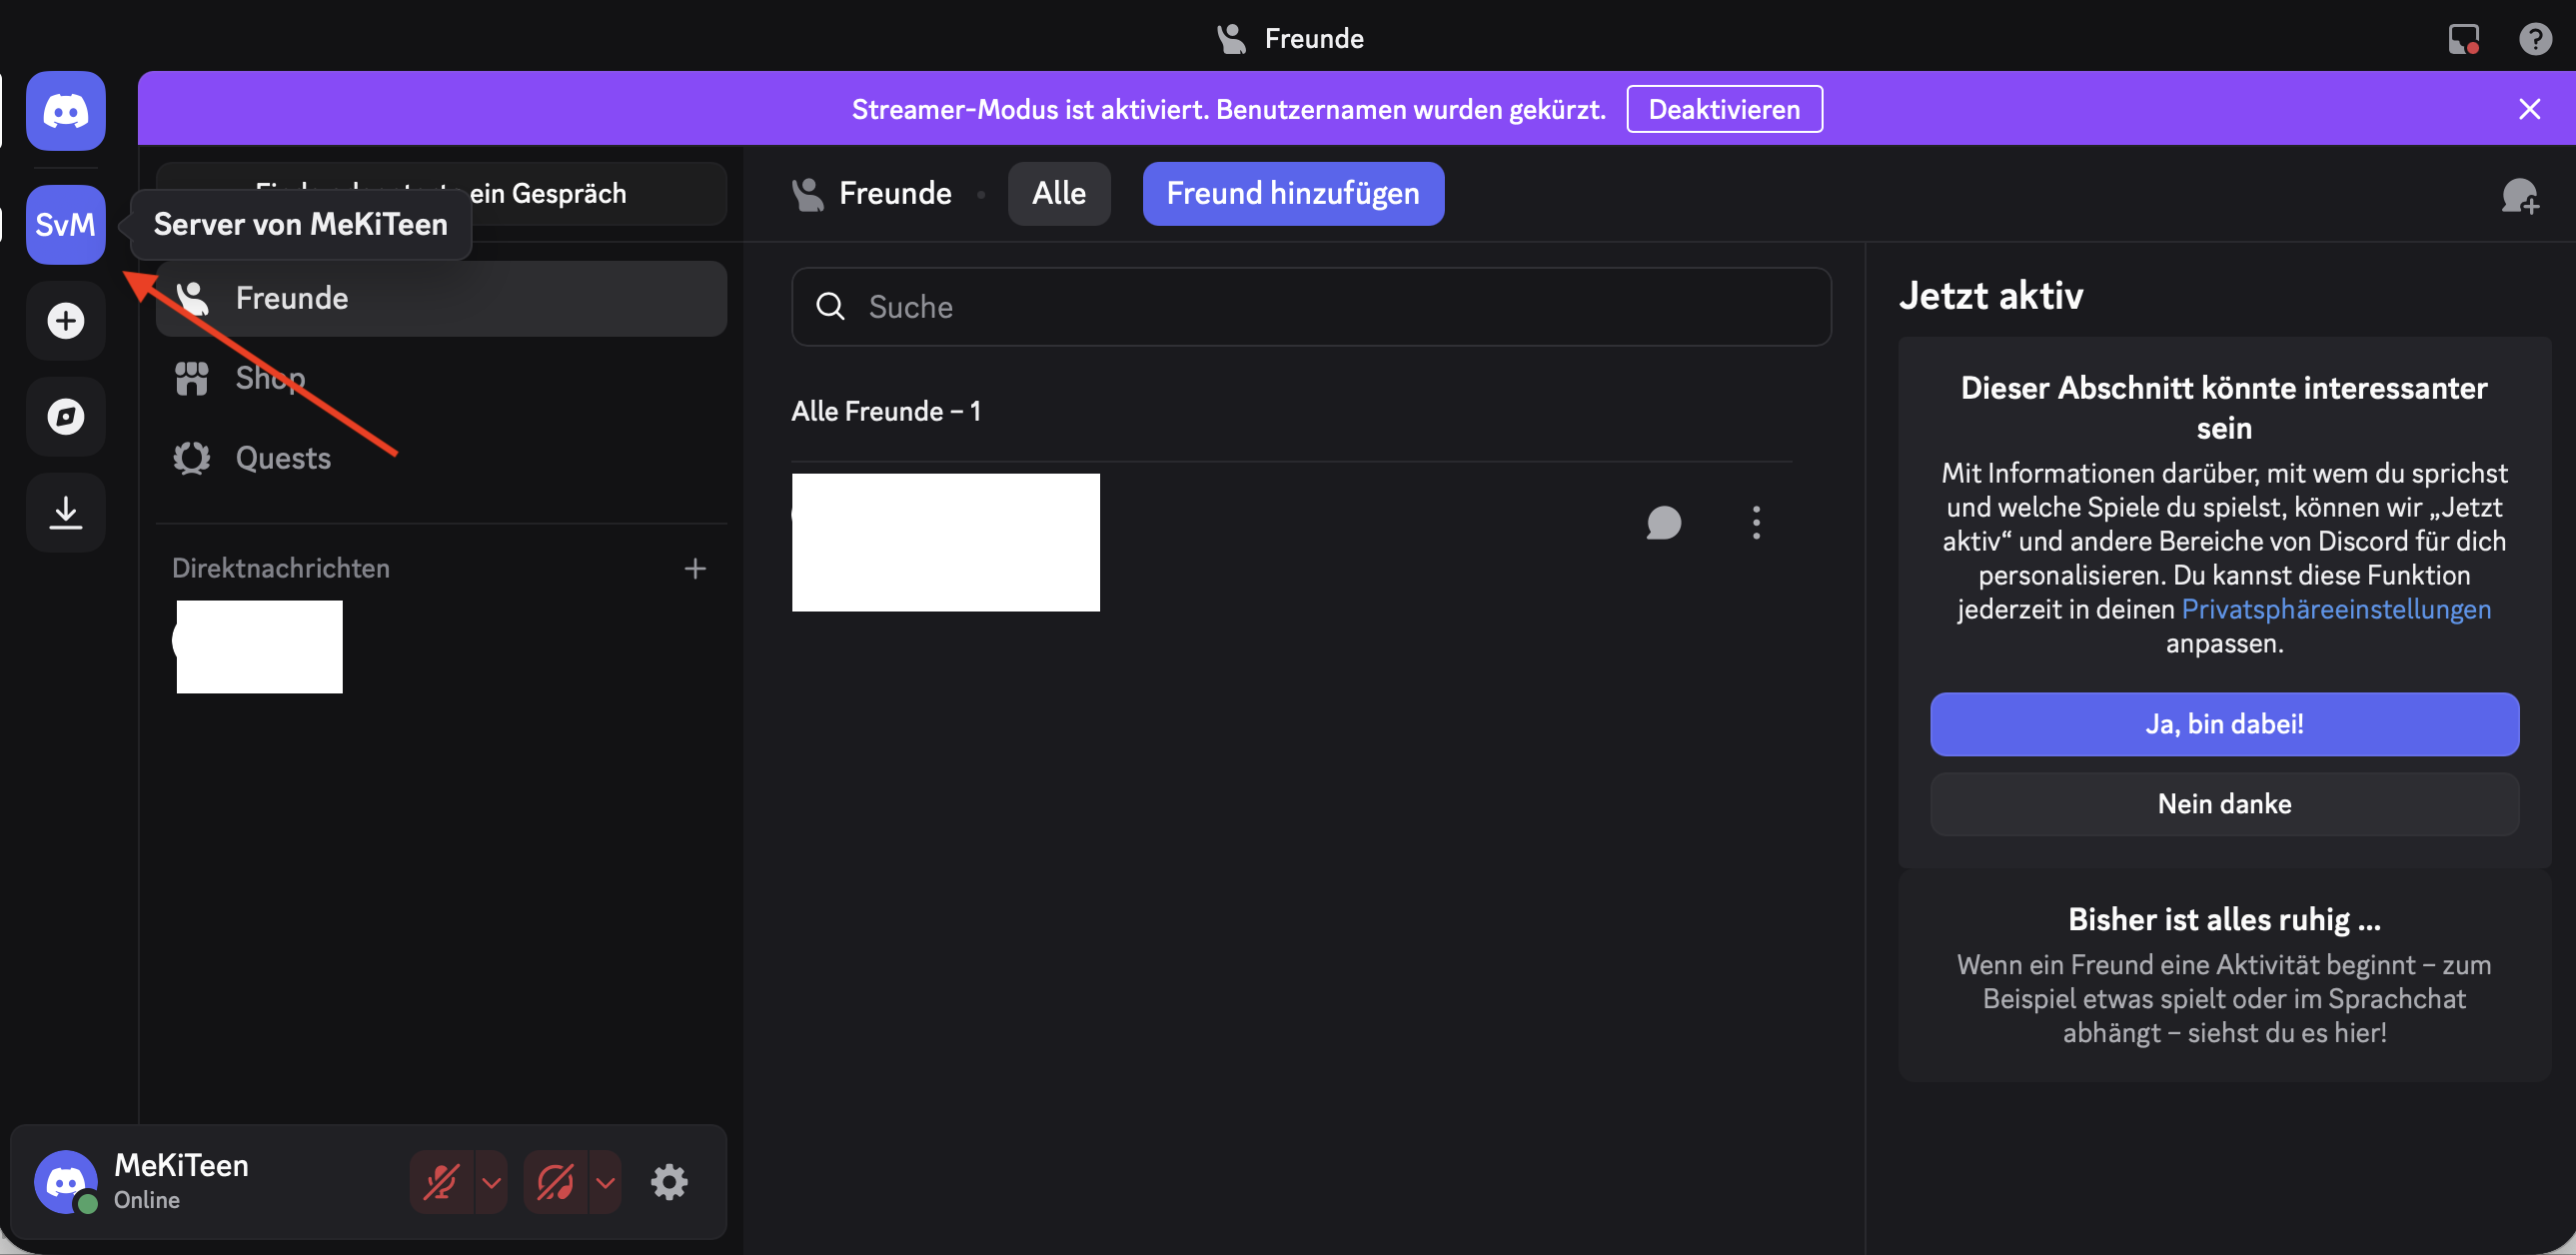
Task: Open friend's more options three-dot menu
Action: [x=1756, y=522]
